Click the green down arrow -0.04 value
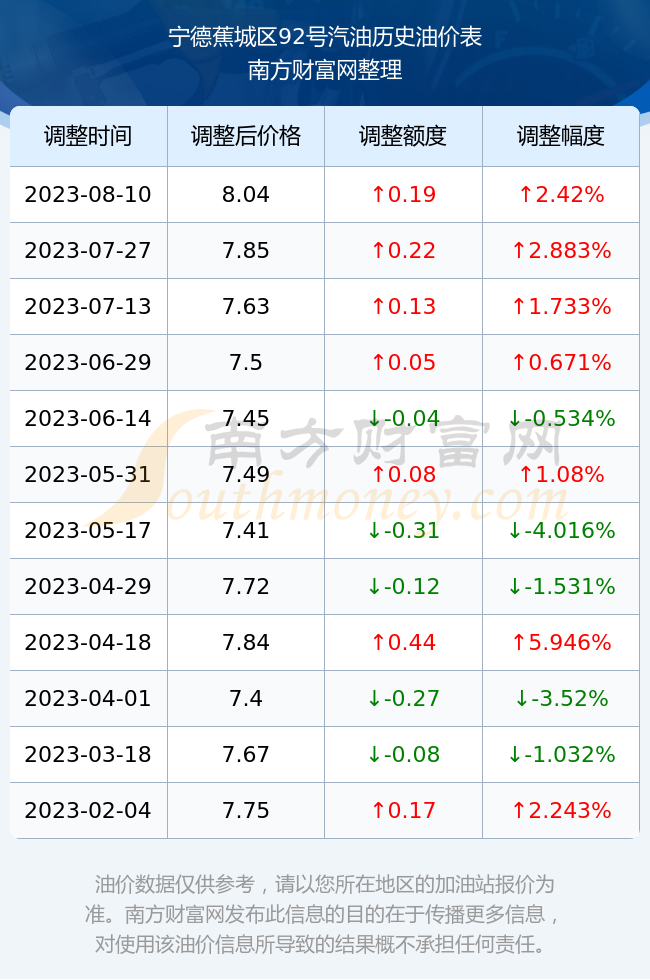 pyautogui.click(x=403, y=418)
